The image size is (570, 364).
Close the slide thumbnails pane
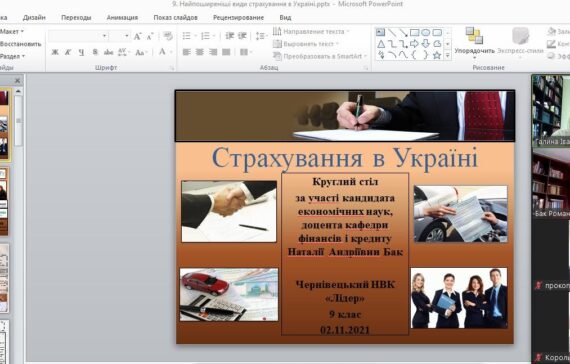17,80
